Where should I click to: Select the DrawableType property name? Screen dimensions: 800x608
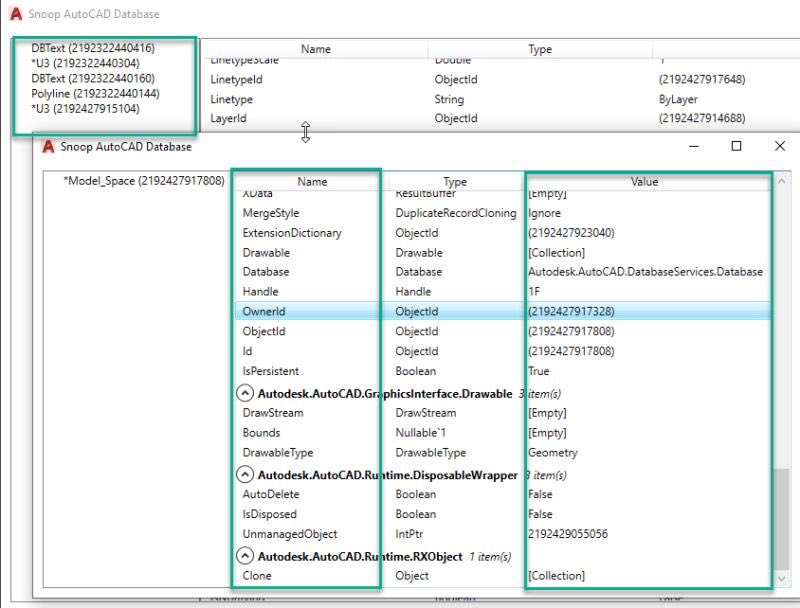pyautogui.click(x=278, y=452)
